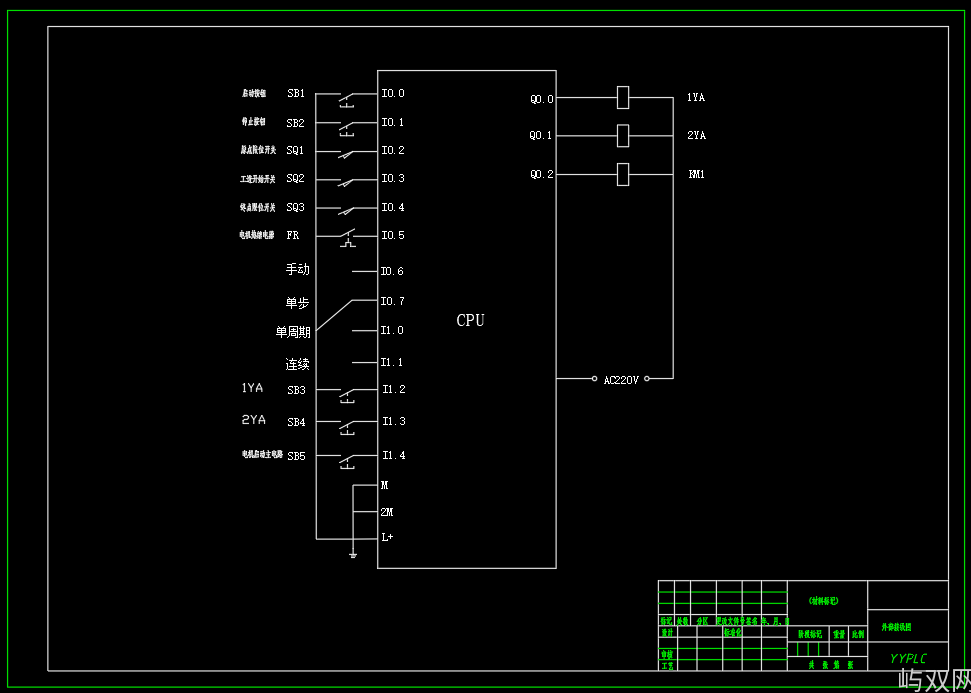Click the 单周期 mode label

[294, 333]
